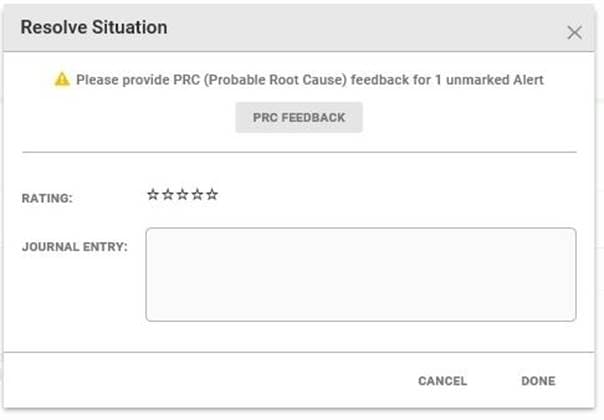604x420 pixels.
Task: Give a five-star rating
Action: 212,194
